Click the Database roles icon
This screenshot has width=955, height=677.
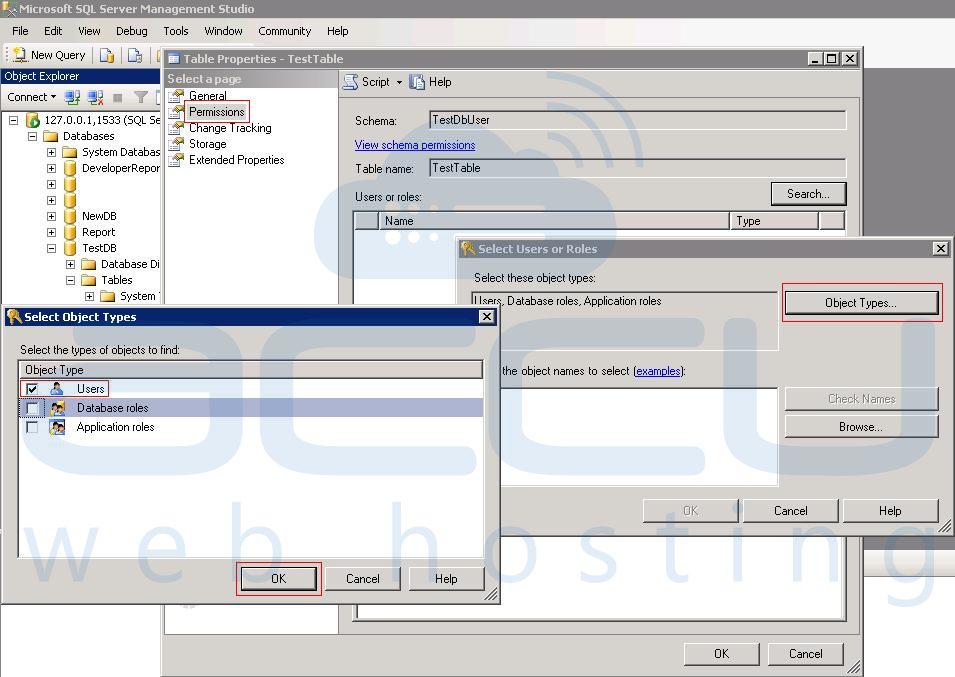click(57, 408)
